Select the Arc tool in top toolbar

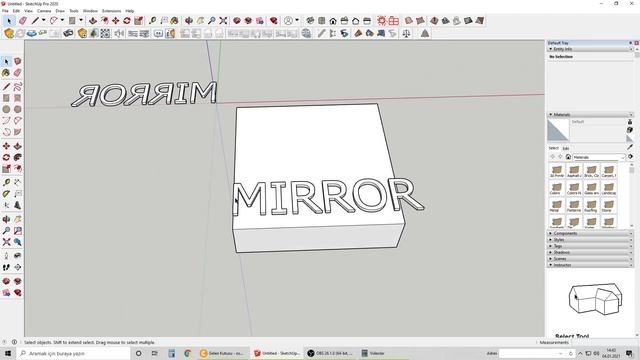pyautogui.click(x=54, y=20)
